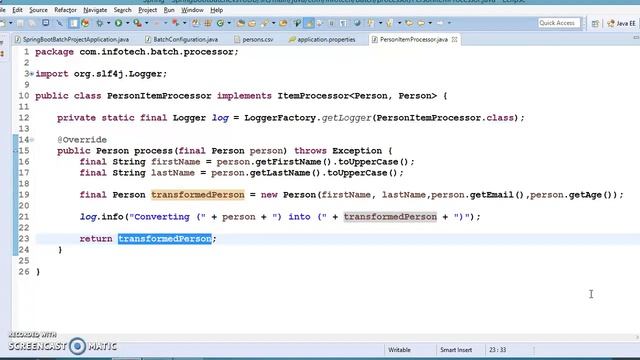Open the Navigate menu

(95, 10)
